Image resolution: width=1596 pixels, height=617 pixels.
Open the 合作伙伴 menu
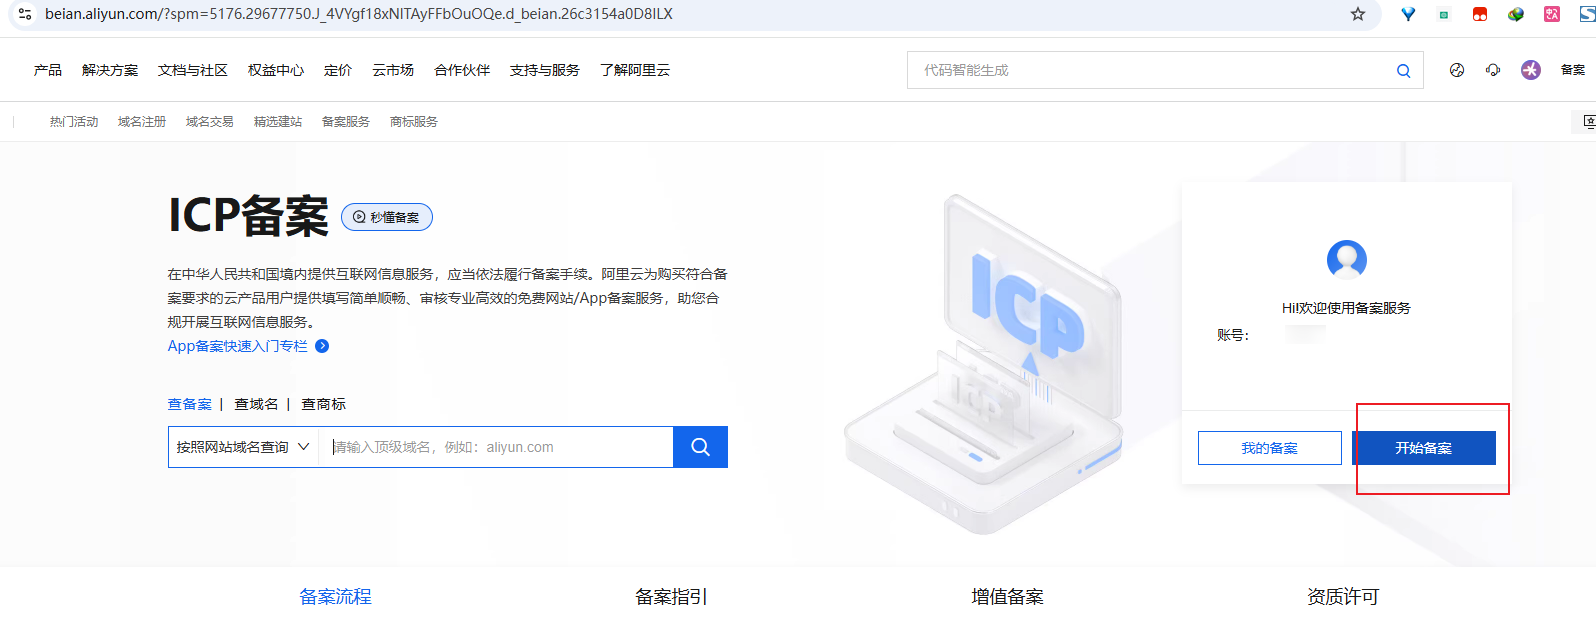click(462, 70)
